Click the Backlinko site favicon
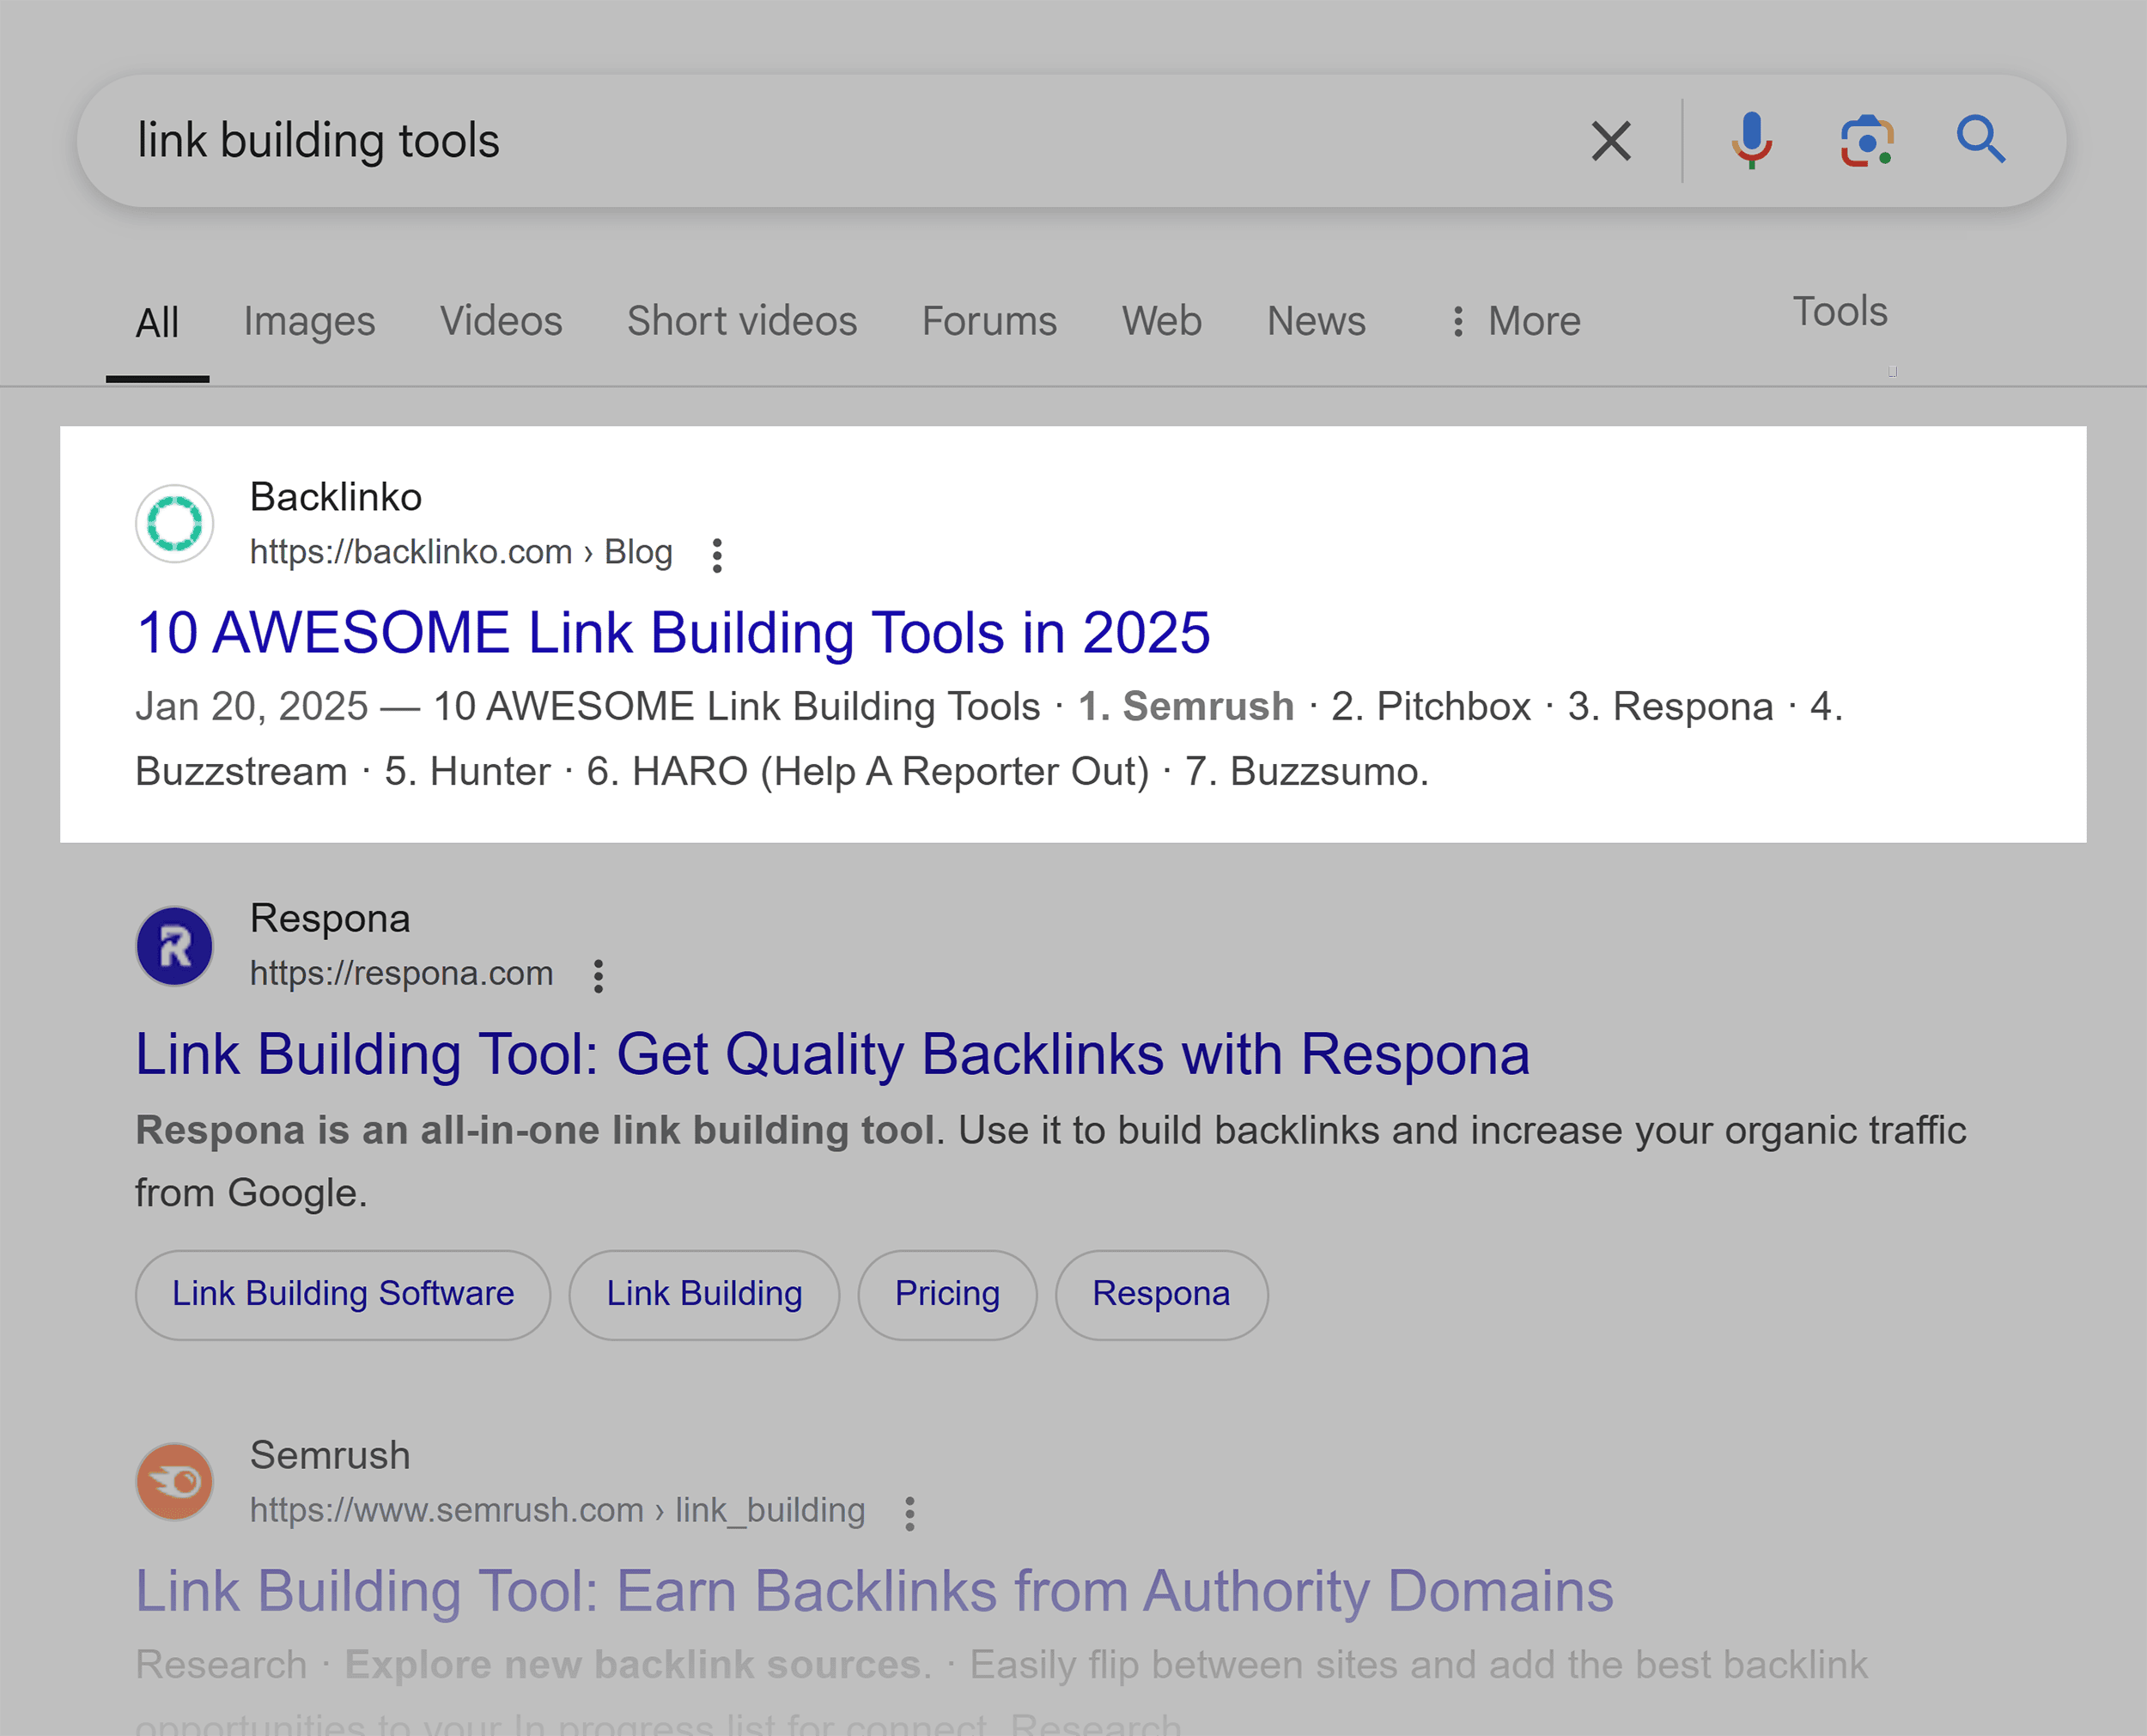Viewport: 2147px width, 1736px height. click(x=175, y=524)
